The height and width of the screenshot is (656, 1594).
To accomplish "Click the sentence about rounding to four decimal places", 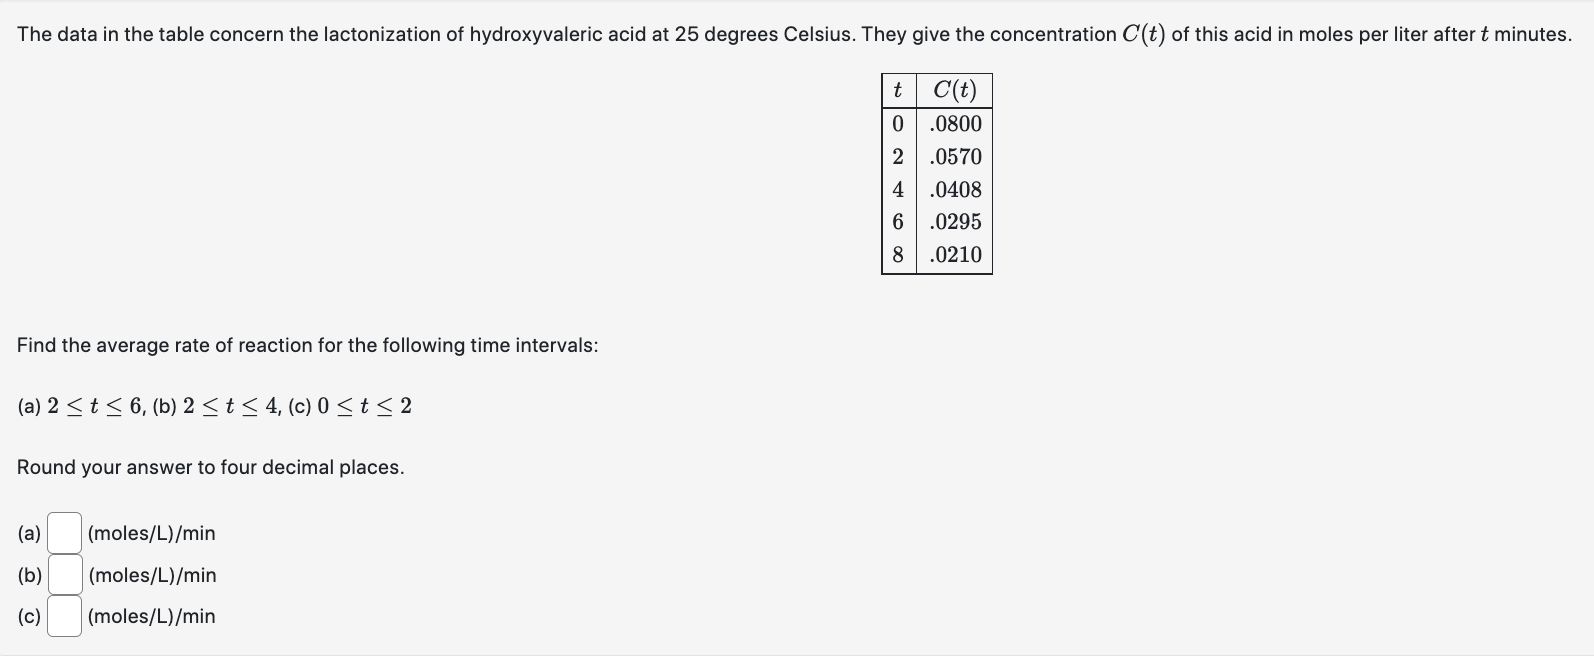I will (x=210, y=466).
